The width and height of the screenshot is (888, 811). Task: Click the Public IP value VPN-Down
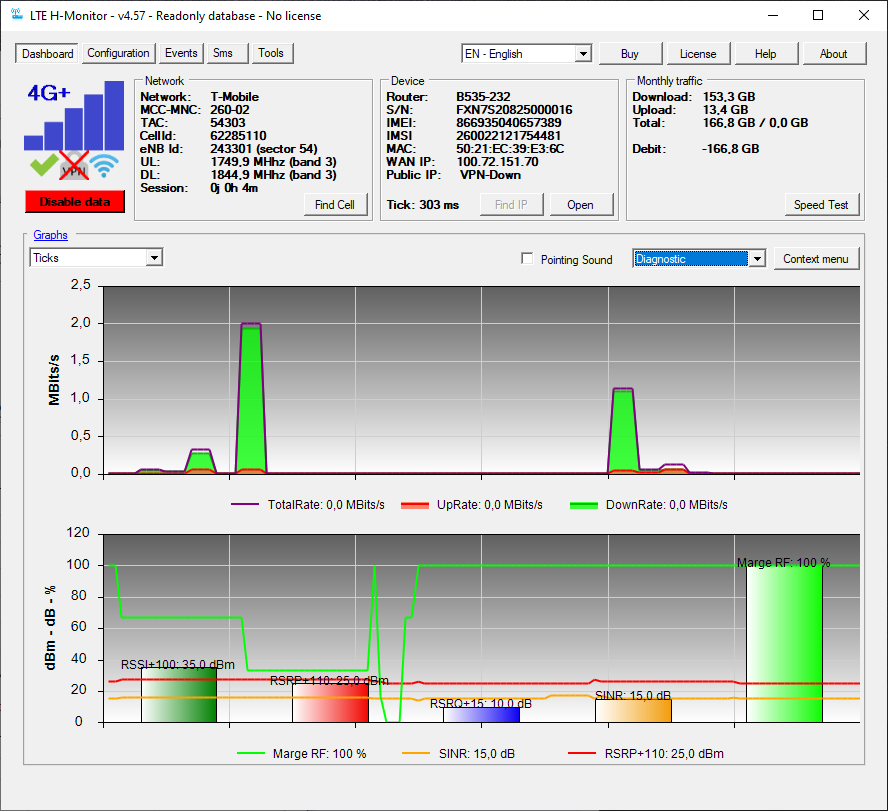(490, 175)
